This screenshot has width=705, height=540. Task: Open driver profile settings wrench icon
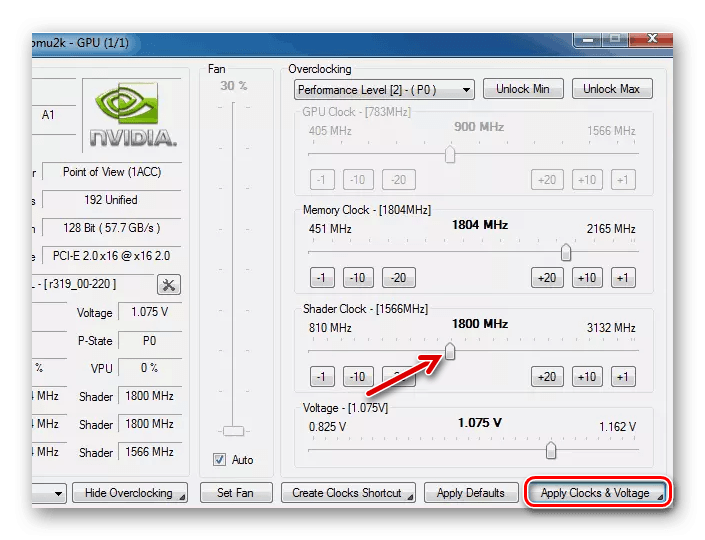tap(169, 284)
